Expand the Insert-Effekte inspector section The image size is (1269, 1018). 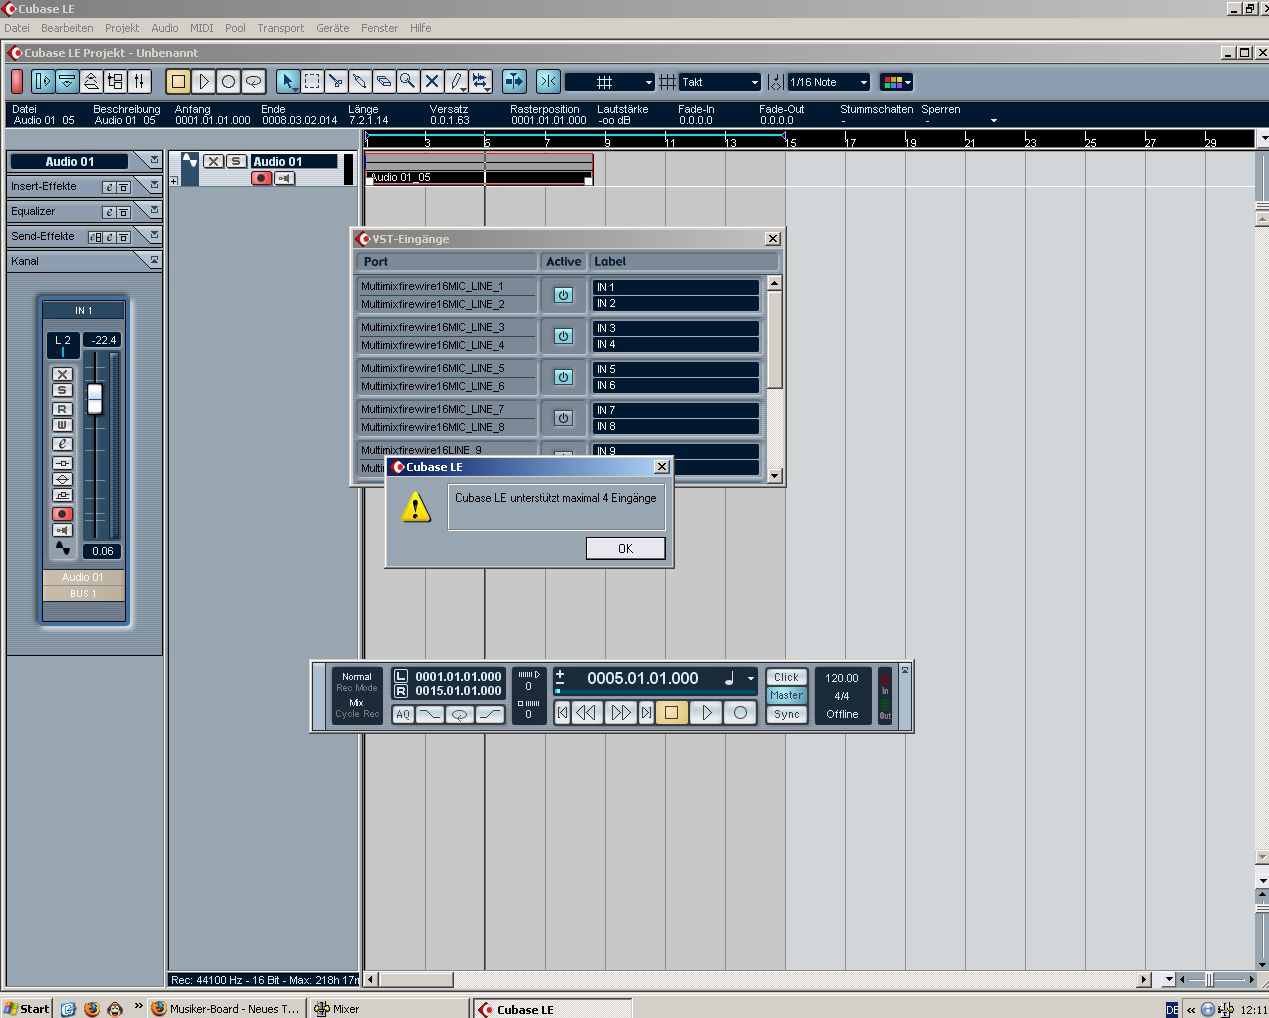coord(154,185)
